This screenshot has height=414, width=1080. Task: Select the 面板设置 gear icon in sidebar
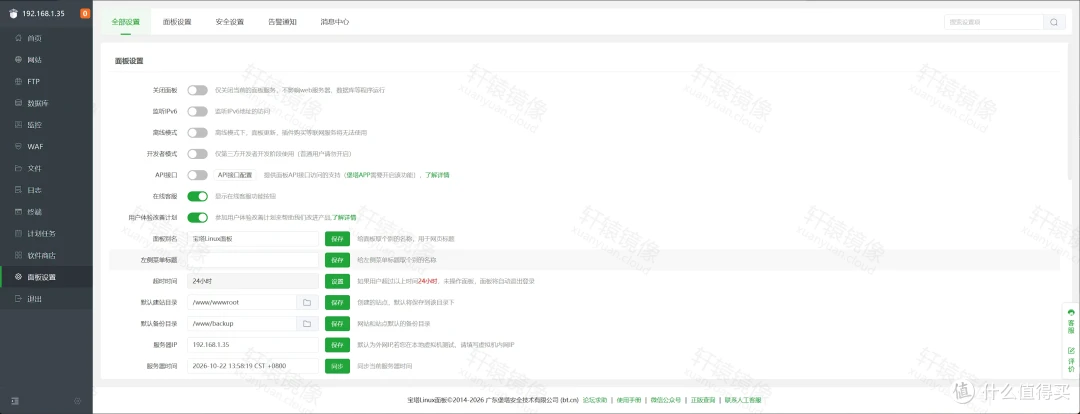[19, 277]
